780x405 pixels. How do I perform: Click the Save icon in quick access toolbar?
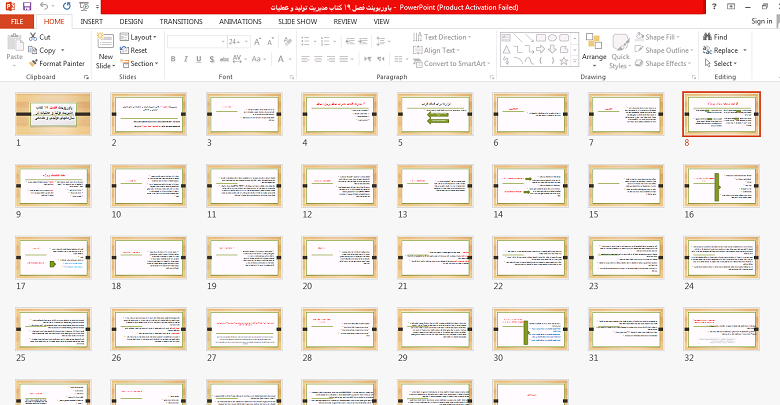(27, 6)
